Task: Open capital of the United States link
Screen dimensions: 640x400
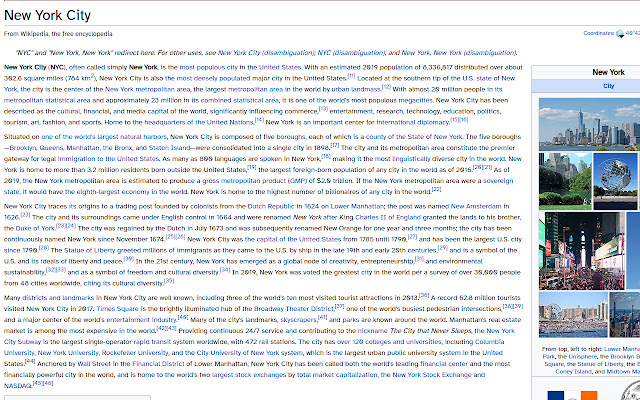Action: coord(299,240)
